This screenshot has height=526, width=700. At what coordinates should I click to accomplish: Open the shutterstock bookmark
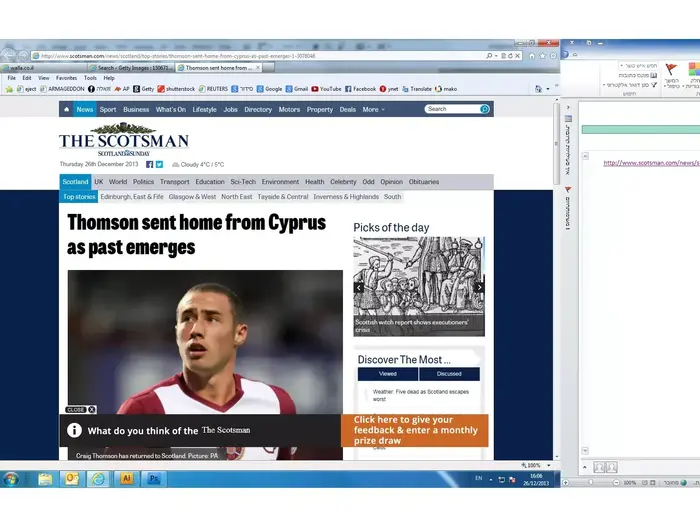176,89
